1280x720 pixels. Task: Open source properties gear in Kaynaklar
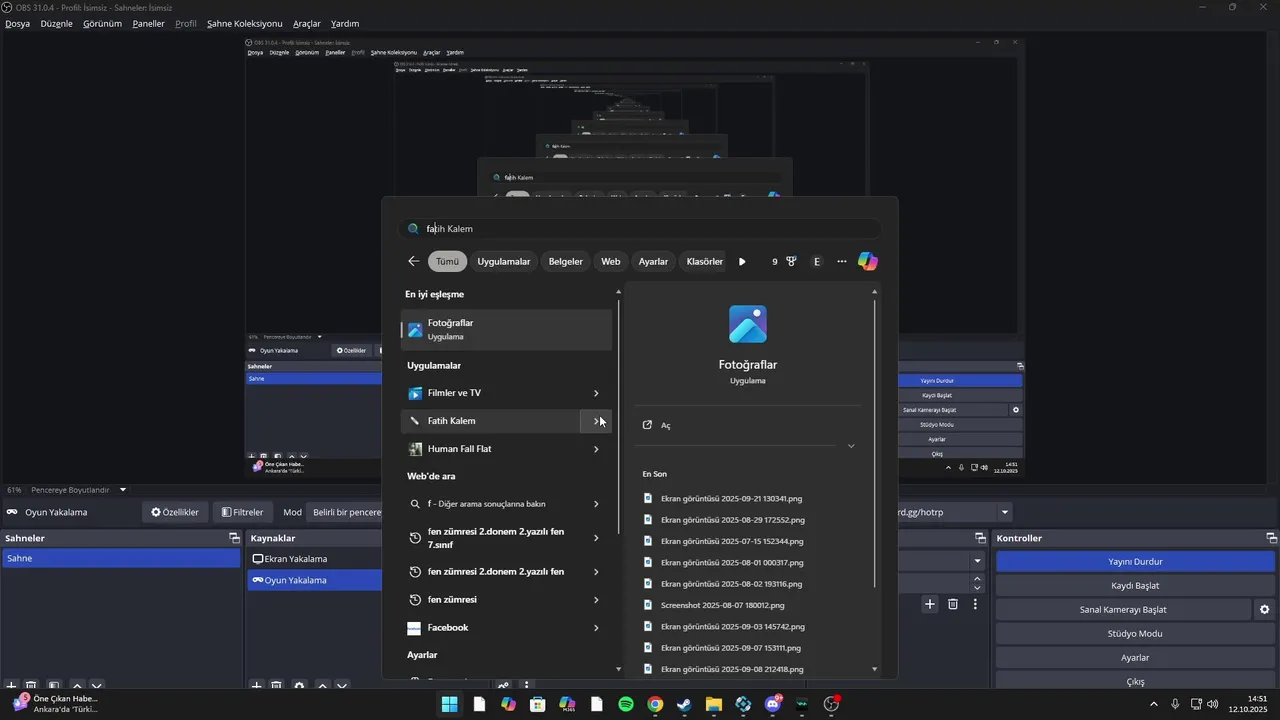coord(299,686)
